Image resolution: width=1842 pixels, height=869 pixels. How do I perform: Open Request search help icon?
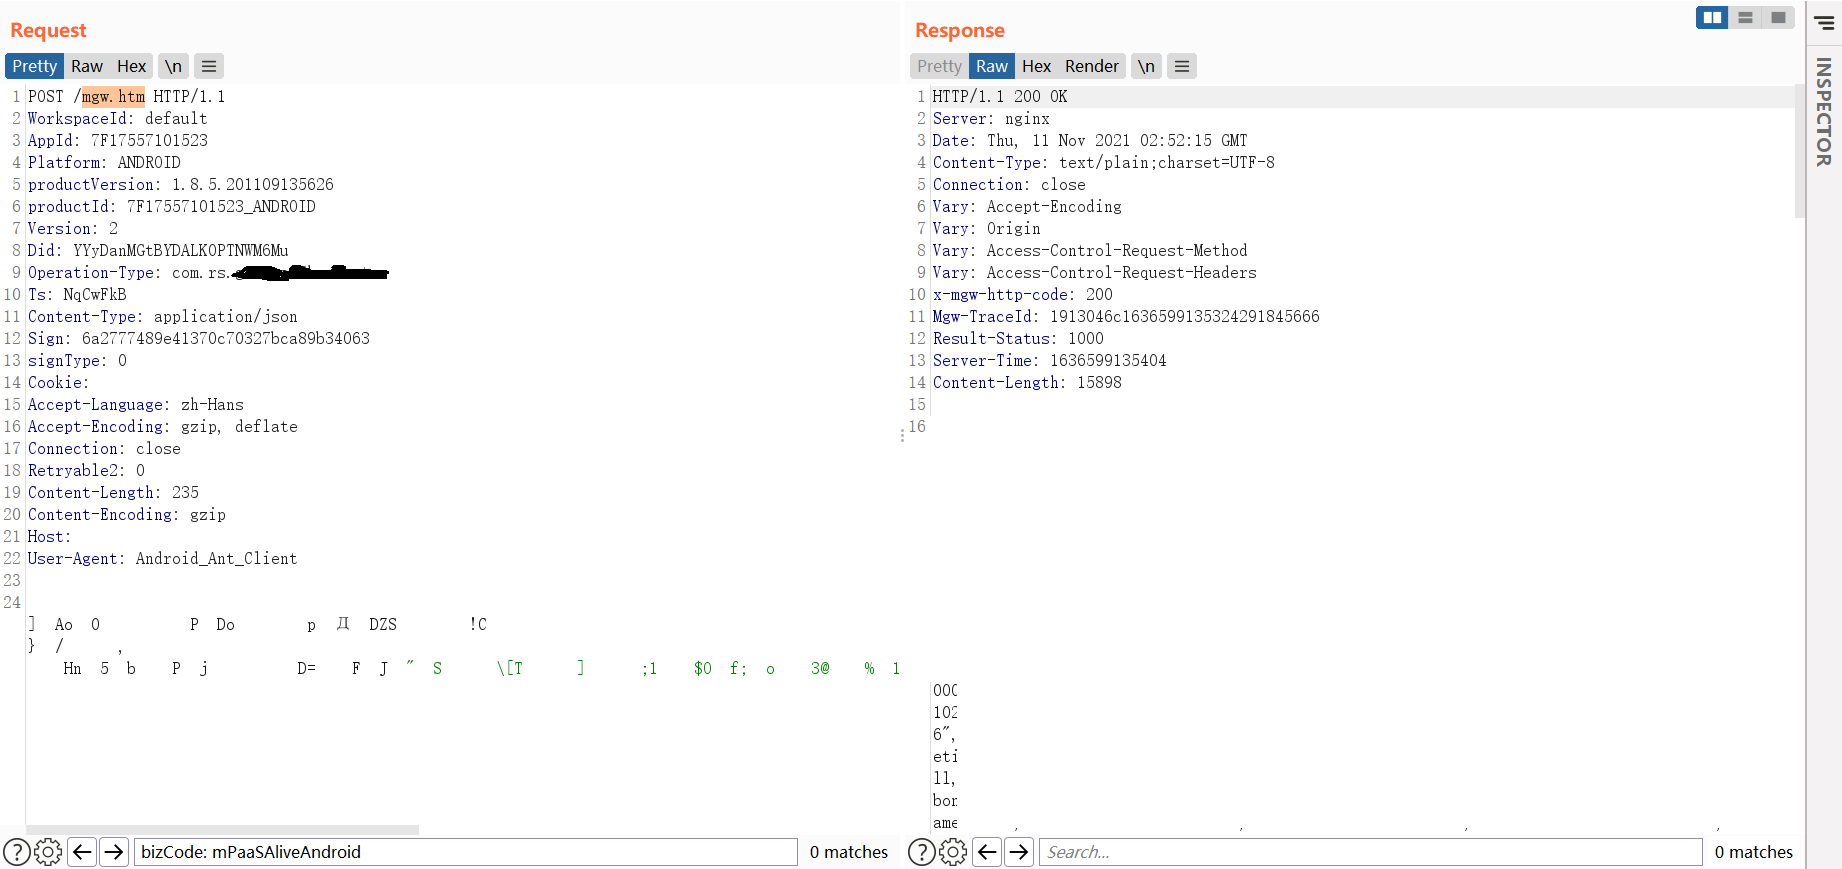(x=16, y=852)
